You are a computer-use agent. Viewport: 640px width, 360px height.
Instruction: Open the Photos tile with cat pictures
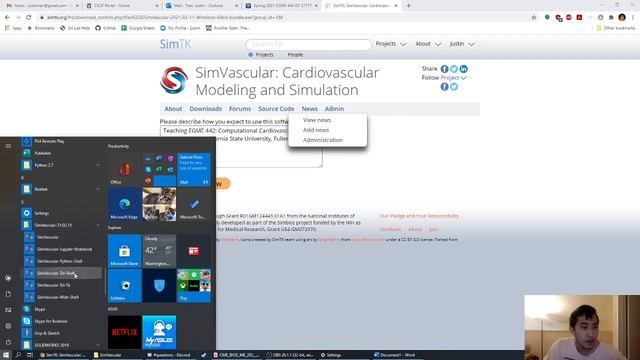tap(159, 204)
